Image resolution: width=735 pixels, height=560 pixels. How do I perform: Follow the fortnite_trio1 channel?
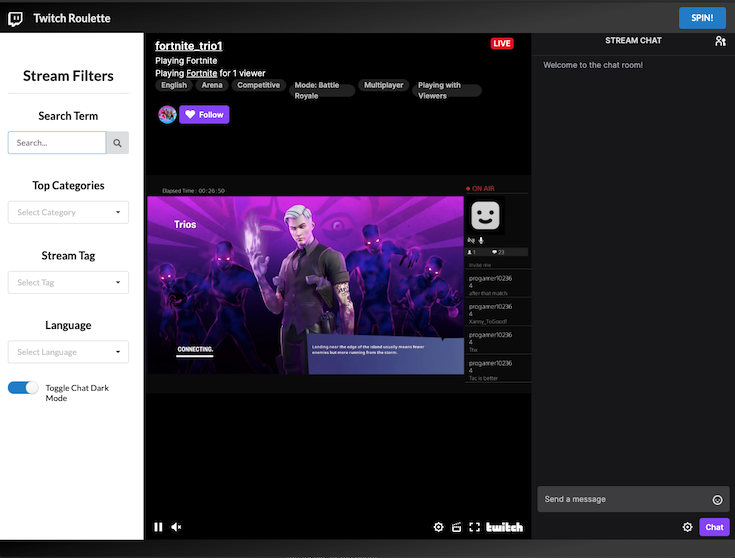pos(204,115)
